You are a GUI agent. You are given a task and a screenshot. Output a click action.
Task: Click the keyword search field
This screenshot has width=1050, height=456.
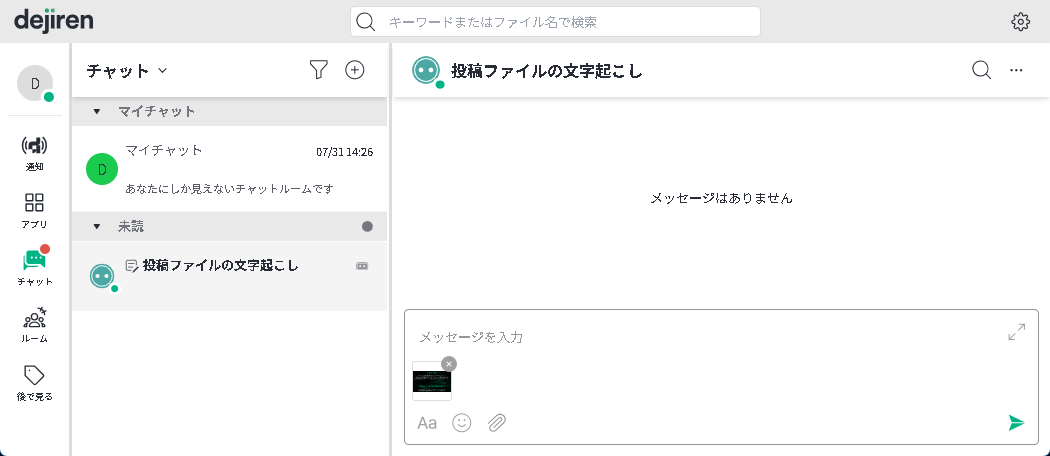555,22
